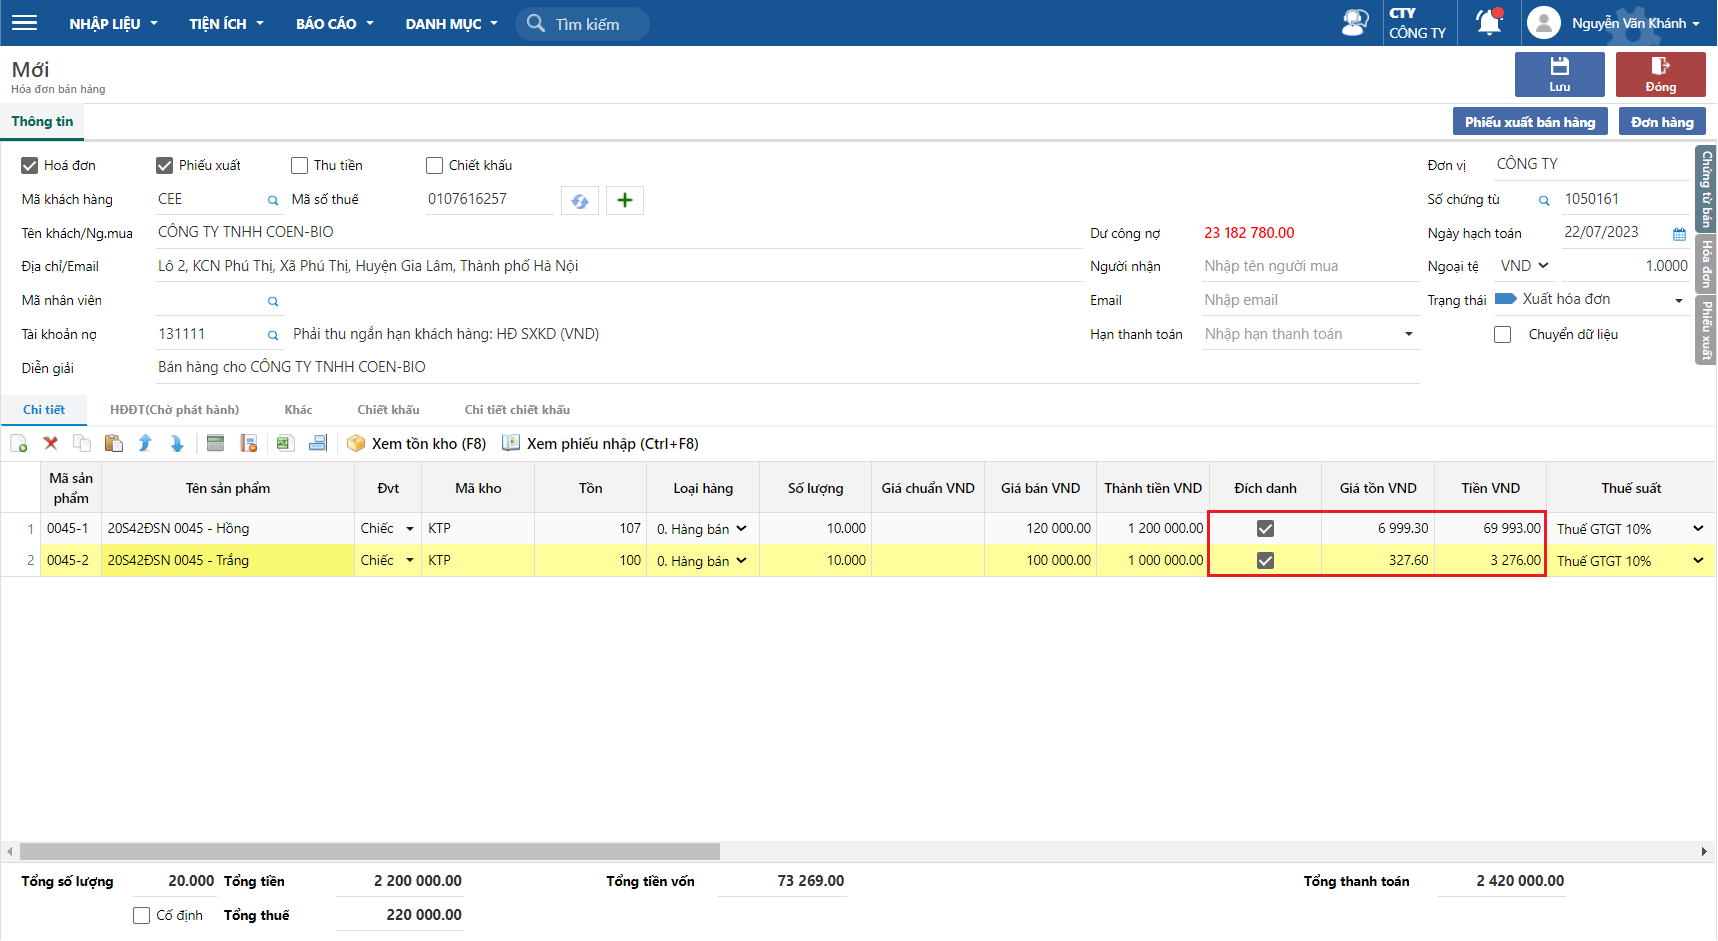Enable the Thu tiền checkbox

(299, 166)
